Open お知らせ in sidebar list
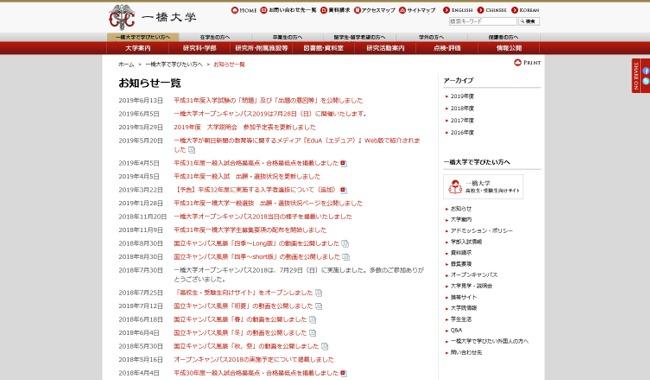Image resolution: width=650 pixels, height=380 pixels. [461, 208]
